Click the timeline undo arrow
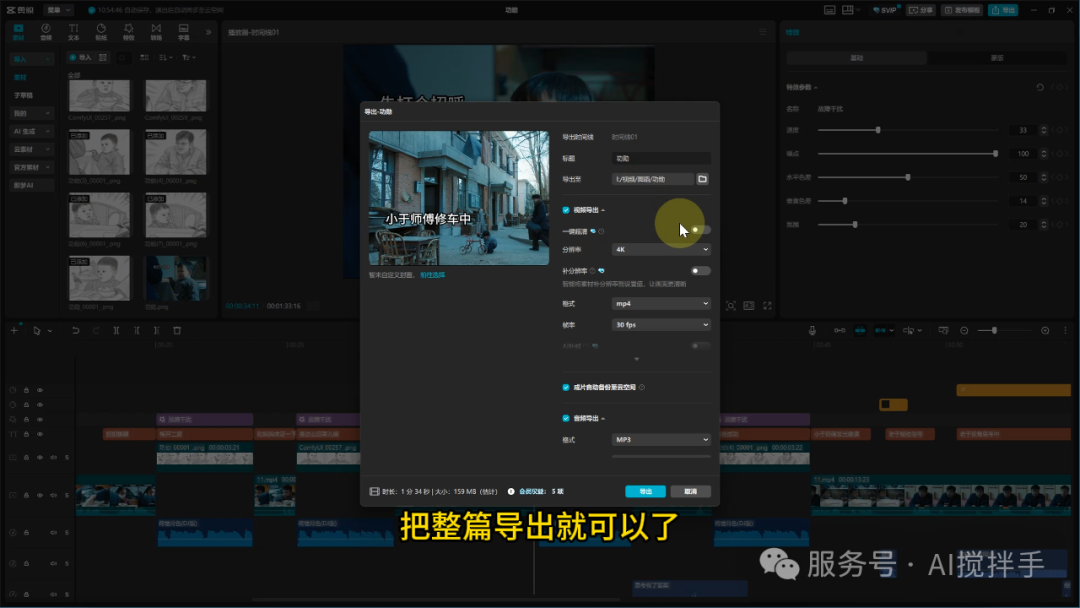Image resolution: width=1080 pixels, height=608 pixels. coord(75,331)
